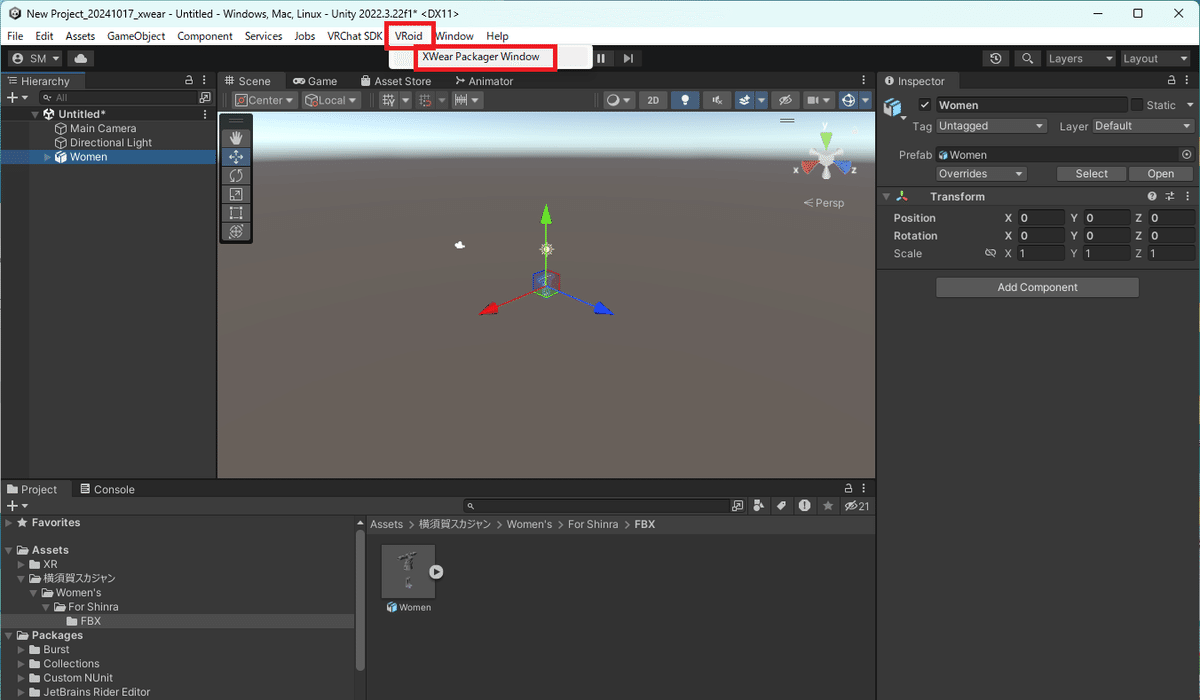This screenshot has height=700, width=1200.
Task: Open the Center pivot dropdown
Action: 265,100
